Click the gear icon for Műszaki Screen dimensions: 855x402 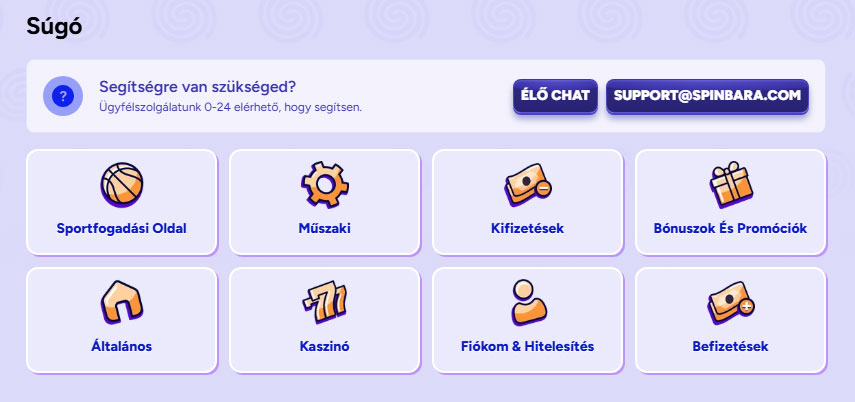coord(324,183)
